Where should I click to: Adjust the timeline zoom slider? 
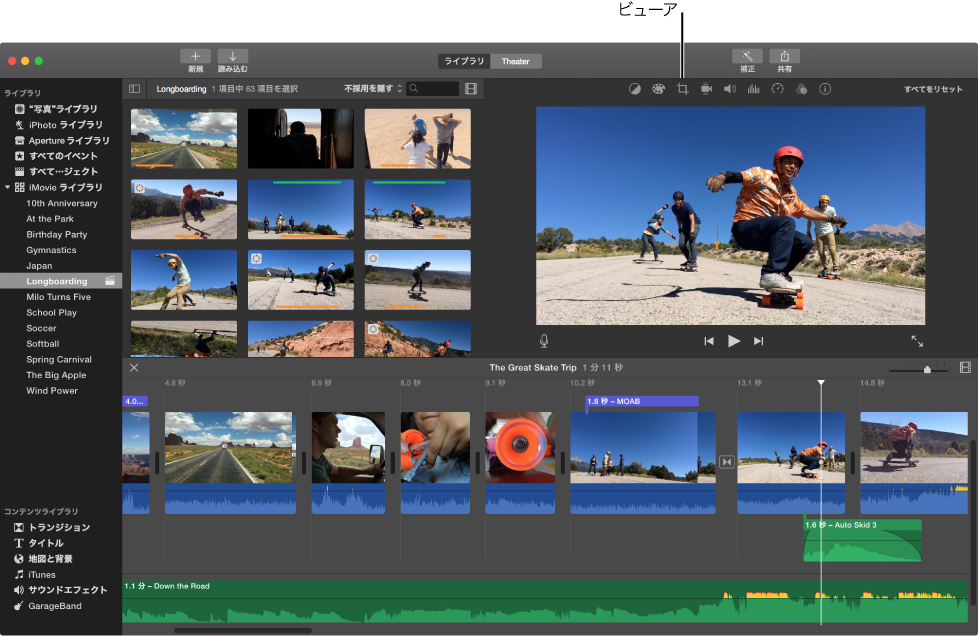tap(927, 369)
